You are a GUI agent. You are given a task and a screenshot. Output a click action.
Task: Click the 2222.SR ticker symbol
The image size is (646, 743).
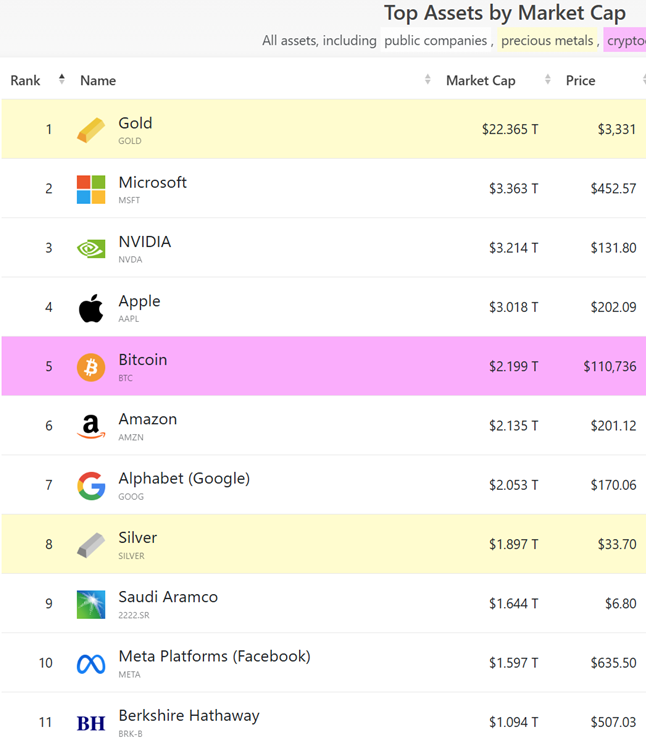tap(134, 615)
